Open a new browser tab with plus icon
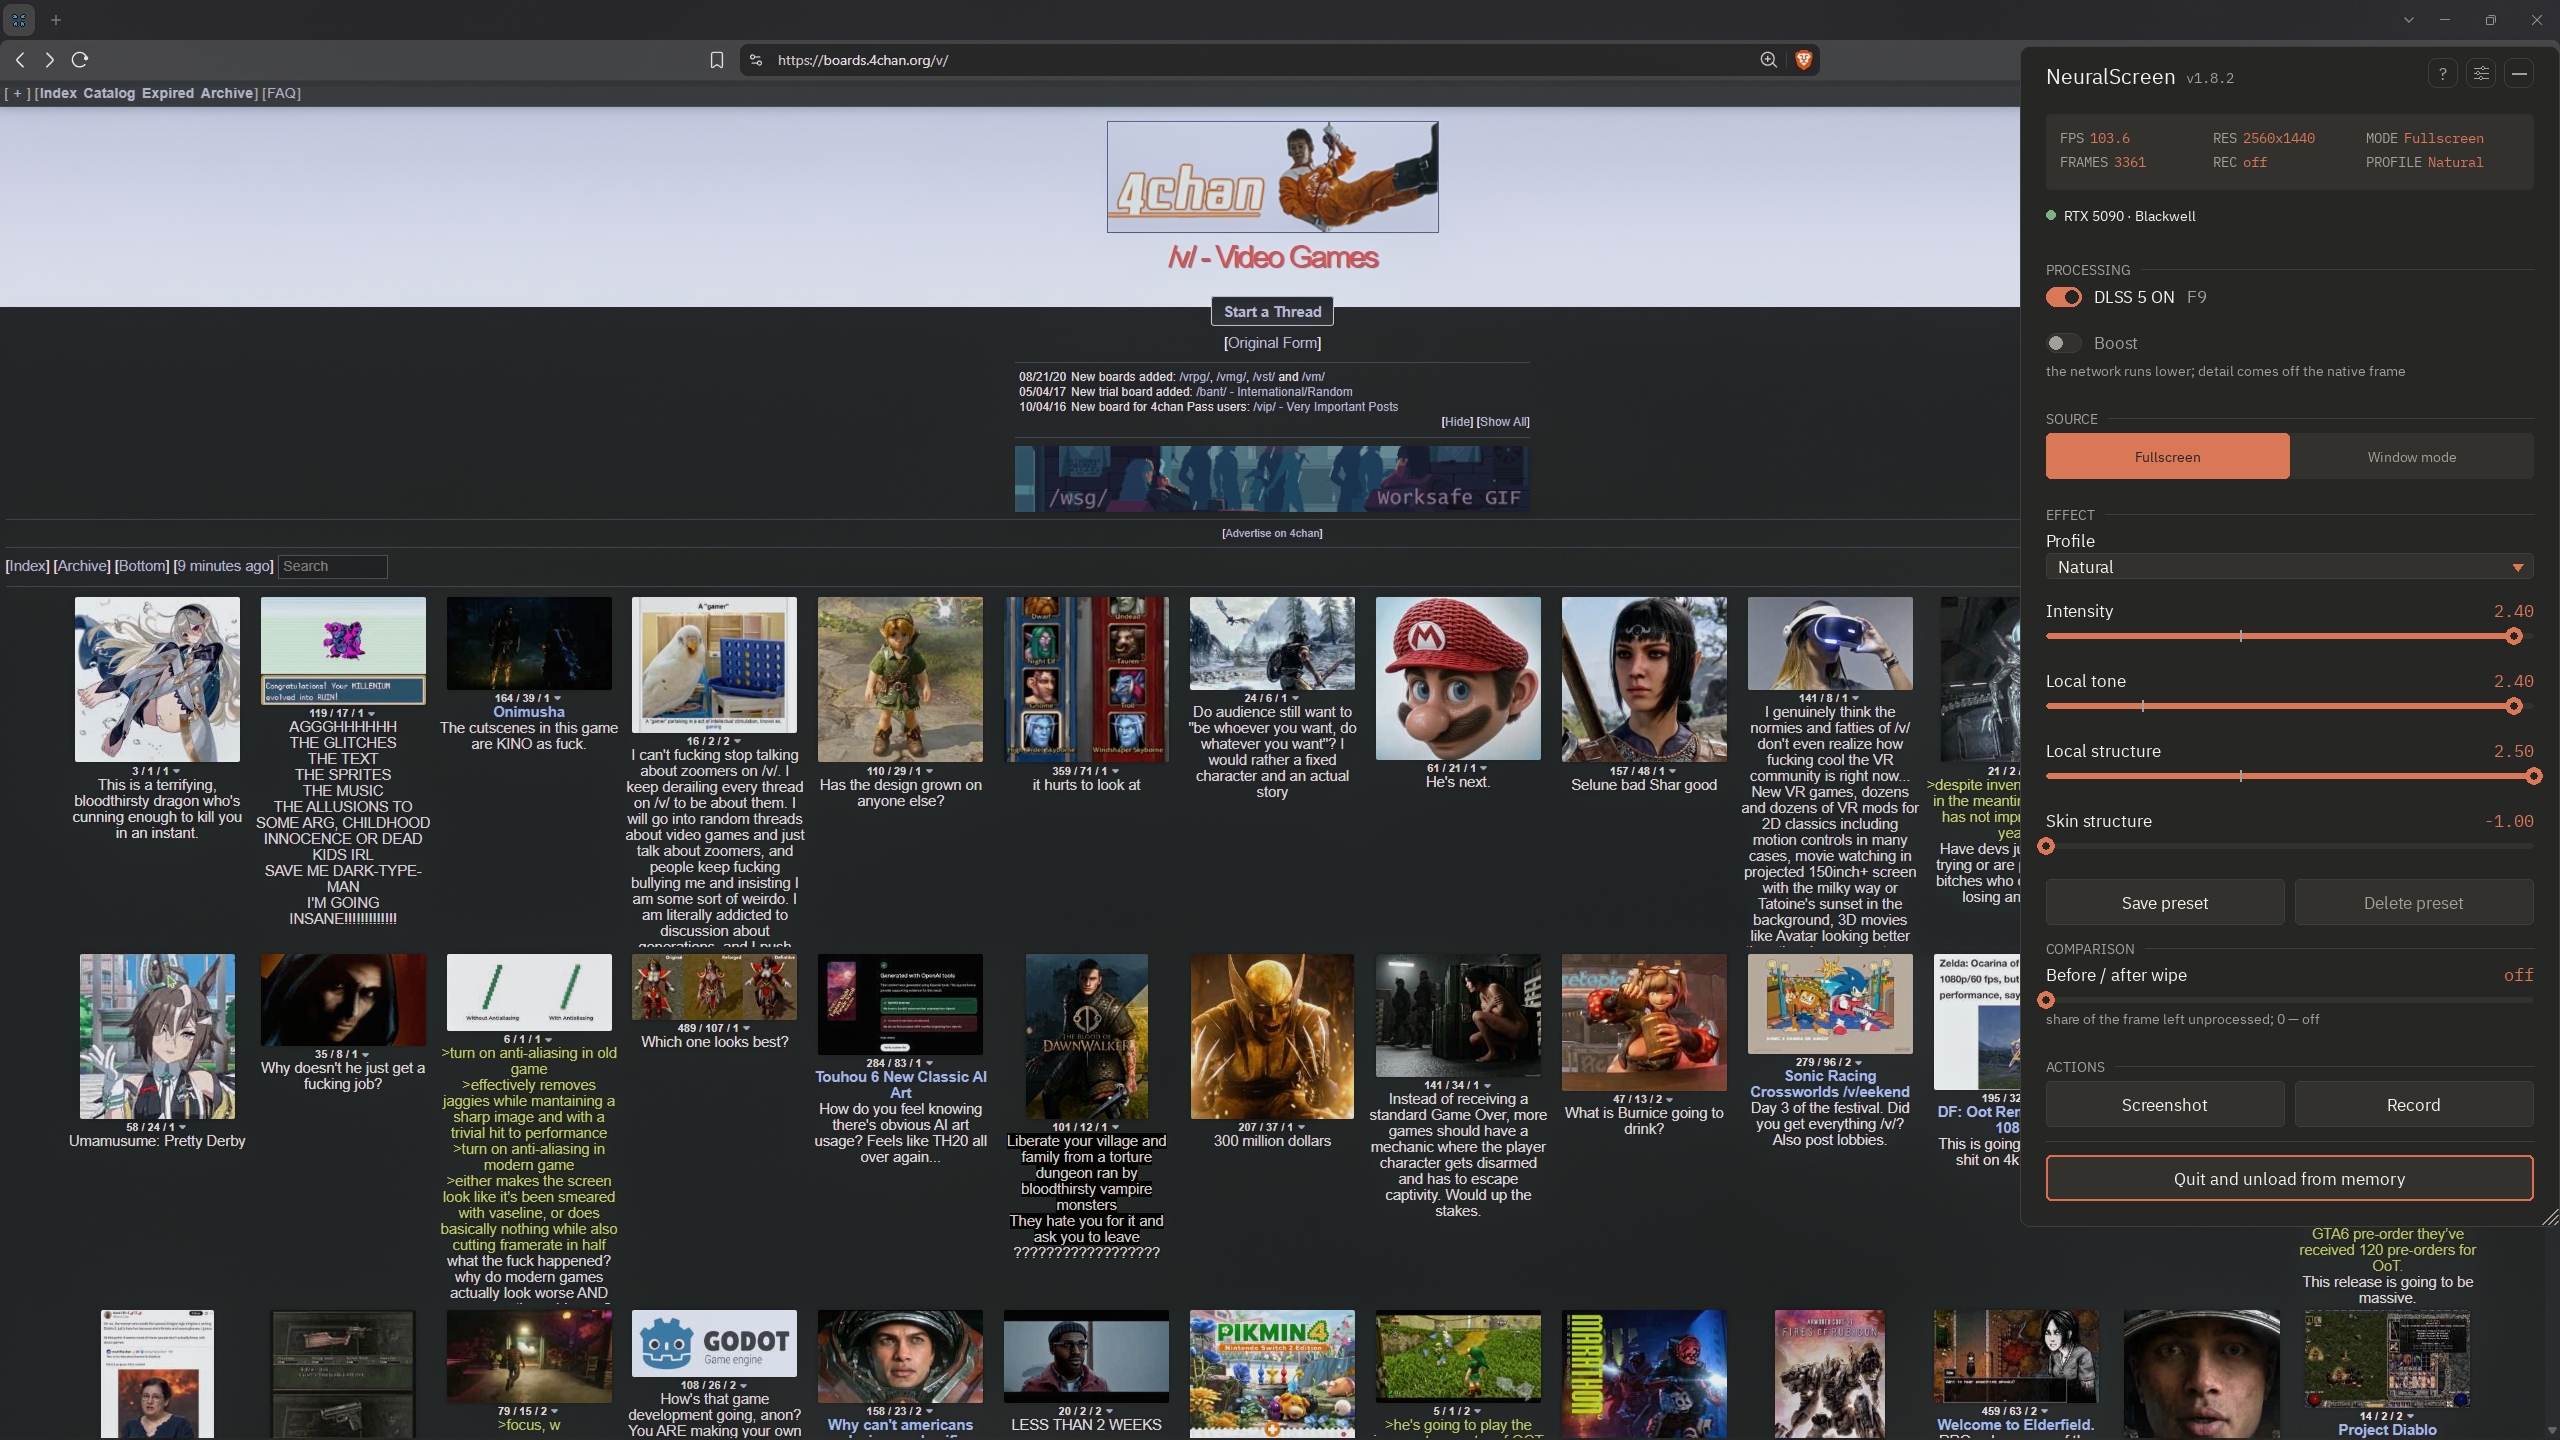 (x=56, y=20)
